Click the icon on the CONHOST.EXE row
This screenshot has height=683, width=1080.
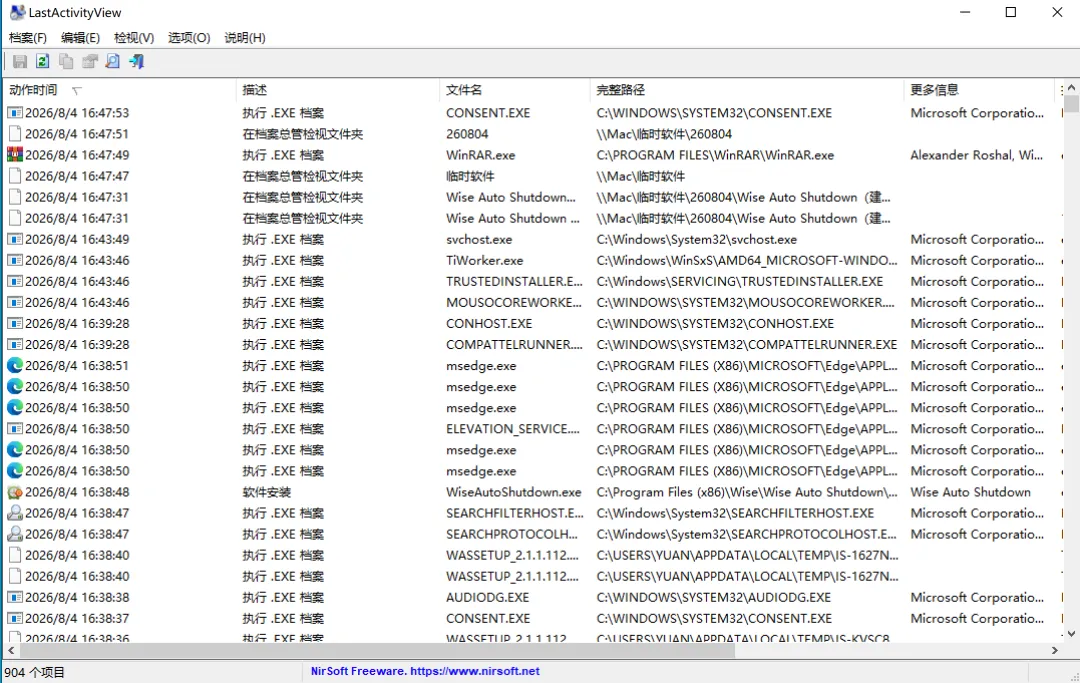14,324
